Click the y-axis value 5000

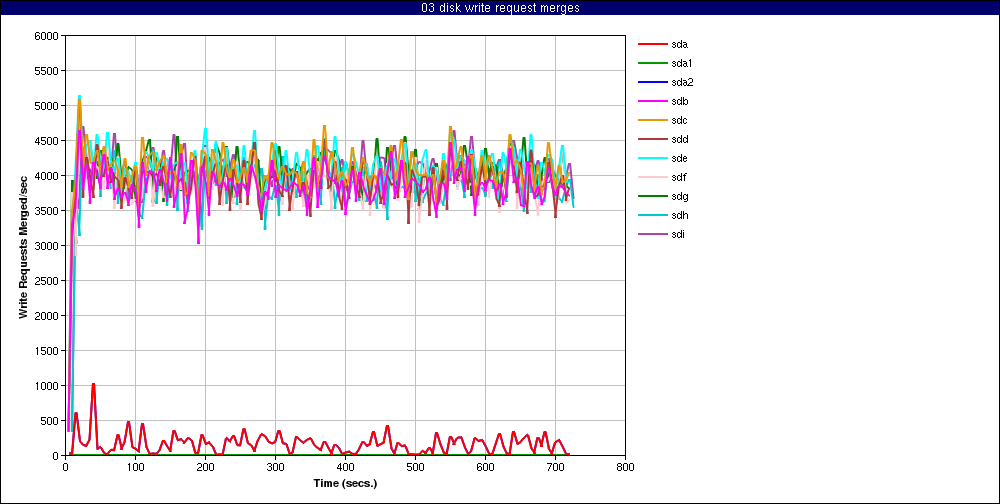(x=48, y=106)
